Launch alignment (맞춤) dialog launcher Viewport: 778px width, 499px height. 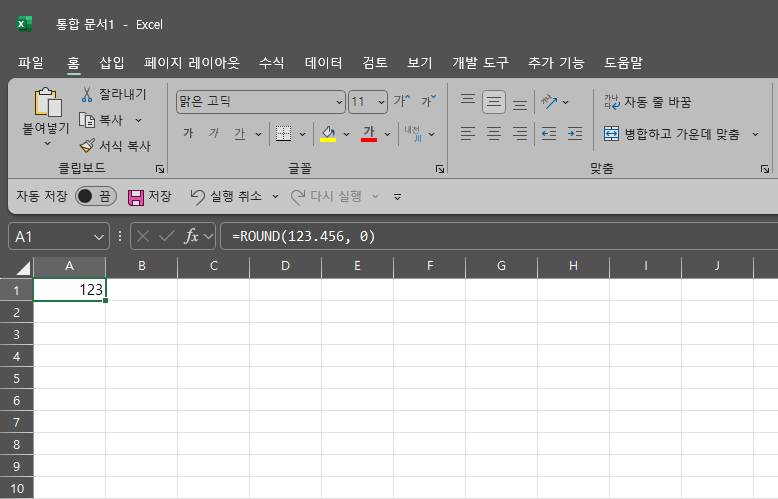pos(765,169)
